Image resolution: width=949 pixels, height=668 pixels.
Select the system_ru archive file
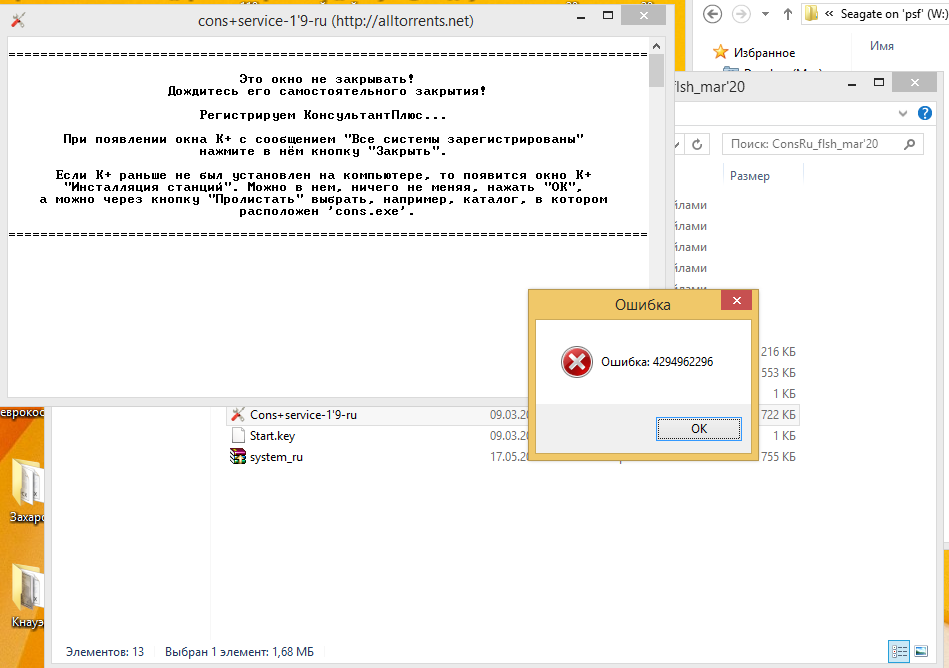pyautogui.click(x=276, y=457)
